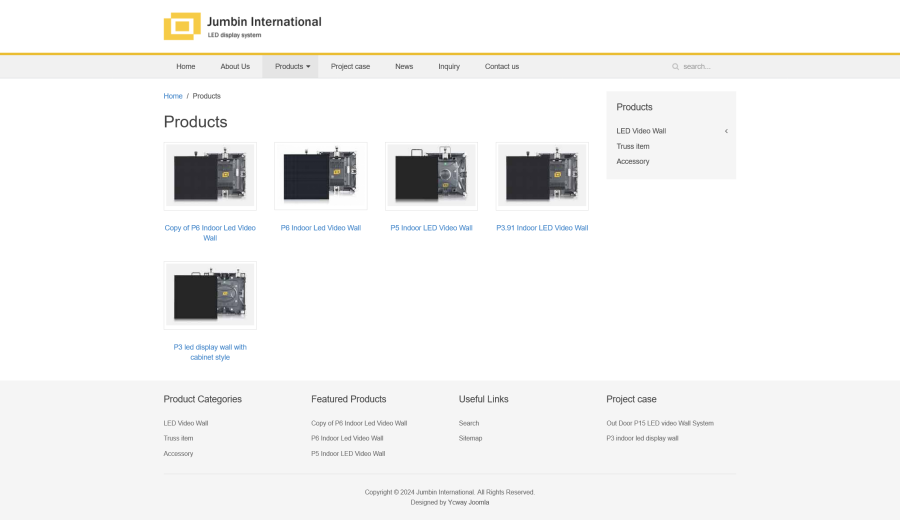Open the Truss item sidebar category
This screenshot has height=520, width=900.
coord(633,146)
